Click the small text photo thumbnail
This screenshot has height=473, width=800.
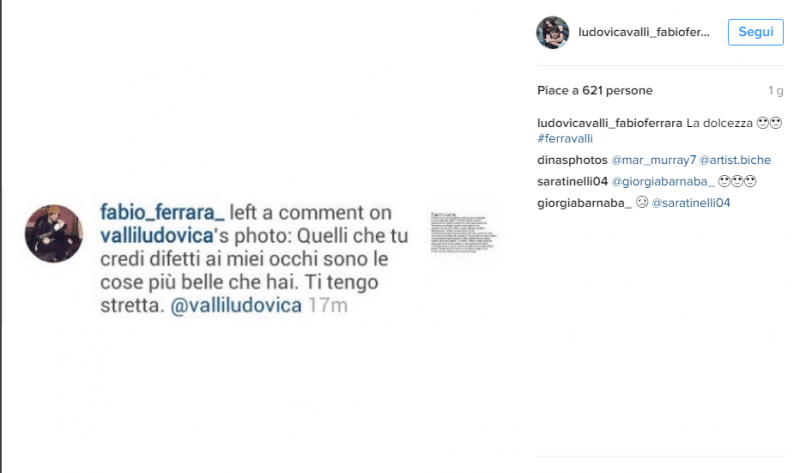tap(463, 233)
